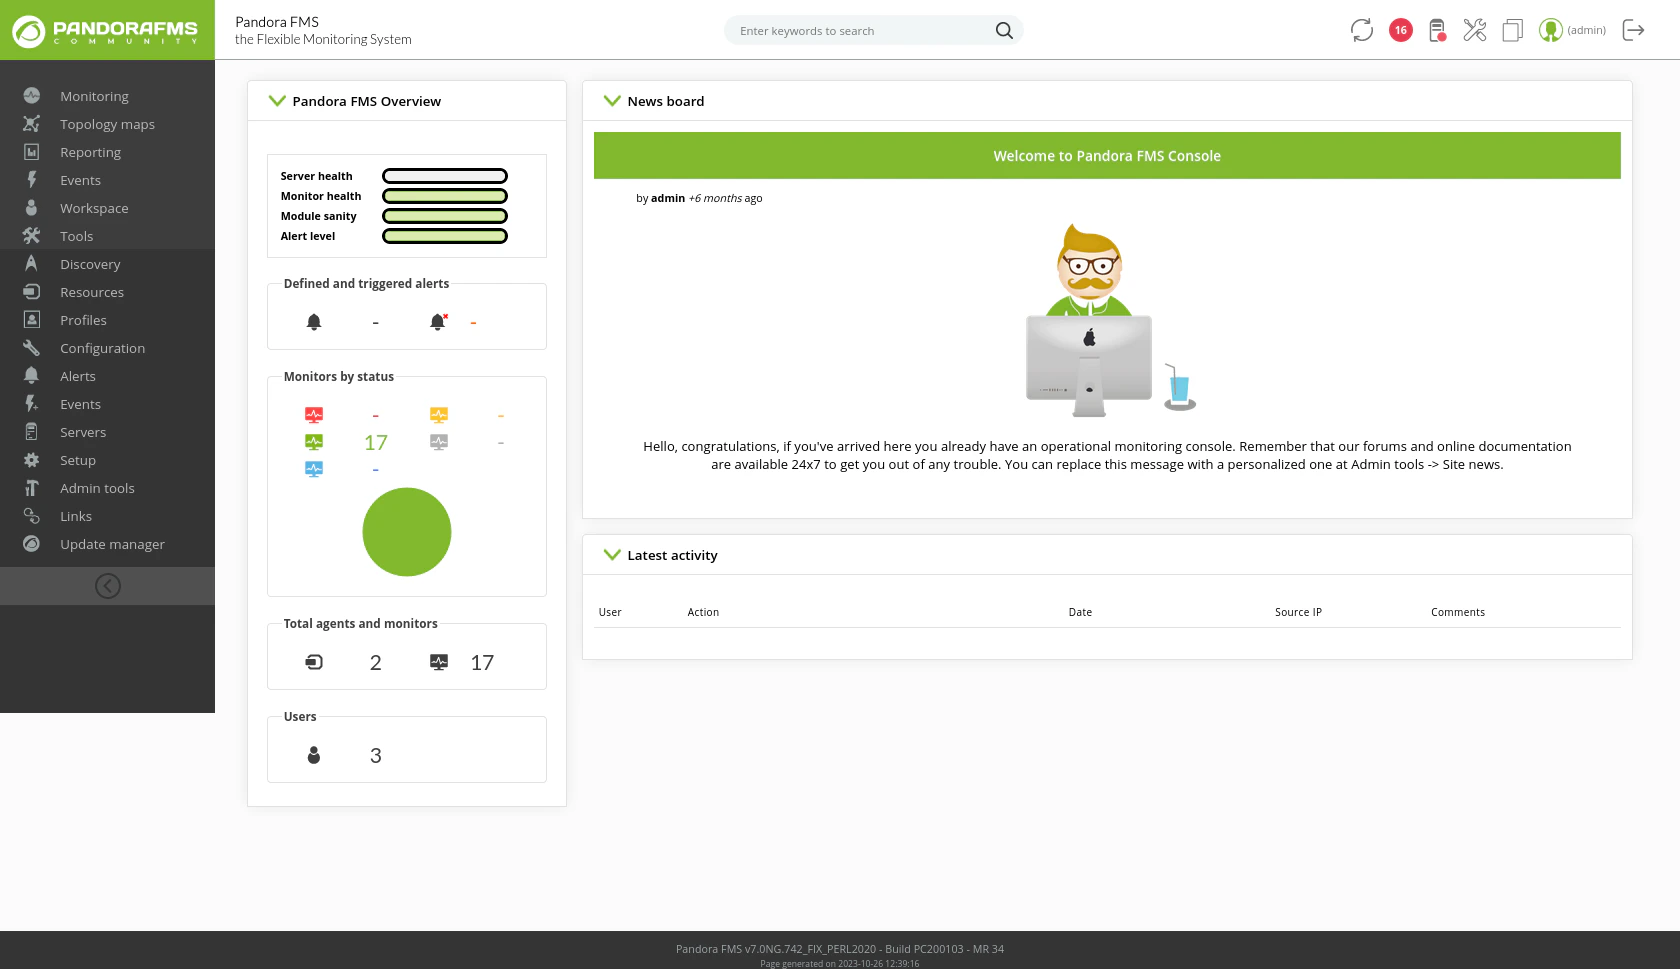Click the Resources sidebar icon
The image size is (1680, 970).
pyautogui.click(x=32, y=292)
